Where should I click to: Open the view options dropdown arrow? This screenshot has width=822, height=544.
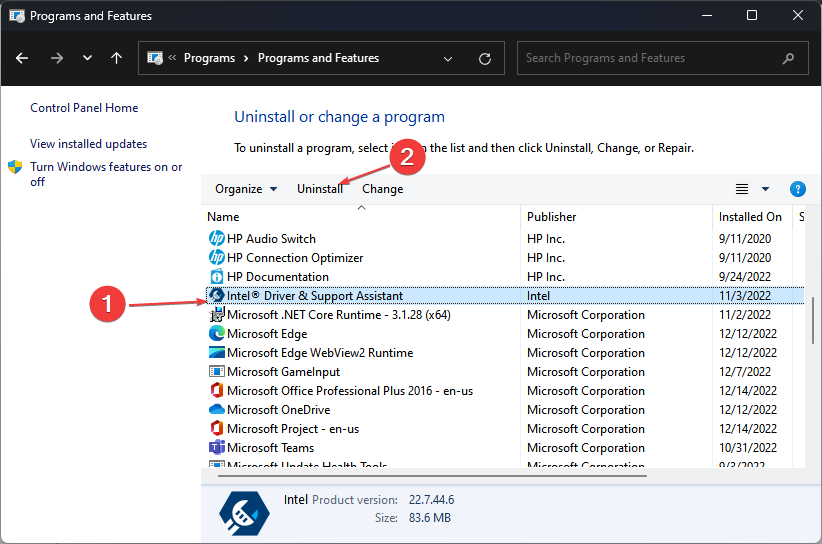(x=765, y=189)
